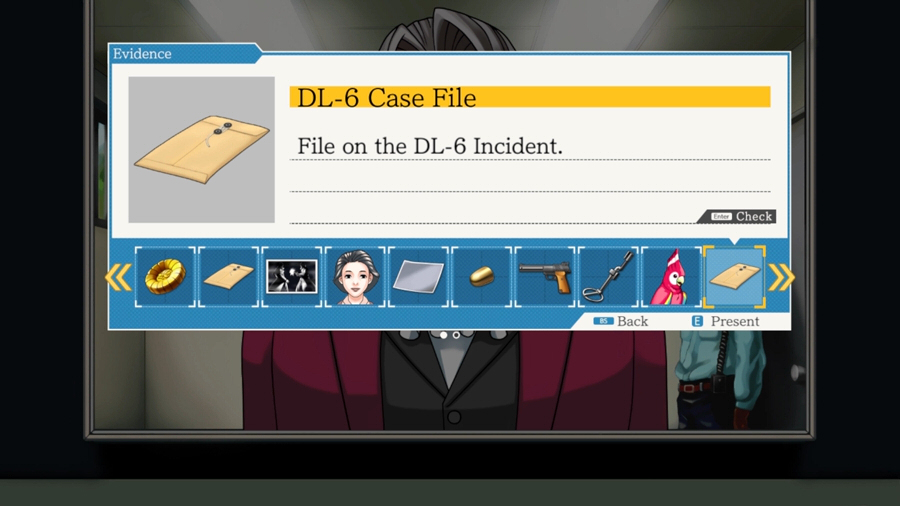
Task: Select the gold bullet evidence
Action: tap(481, 277)
